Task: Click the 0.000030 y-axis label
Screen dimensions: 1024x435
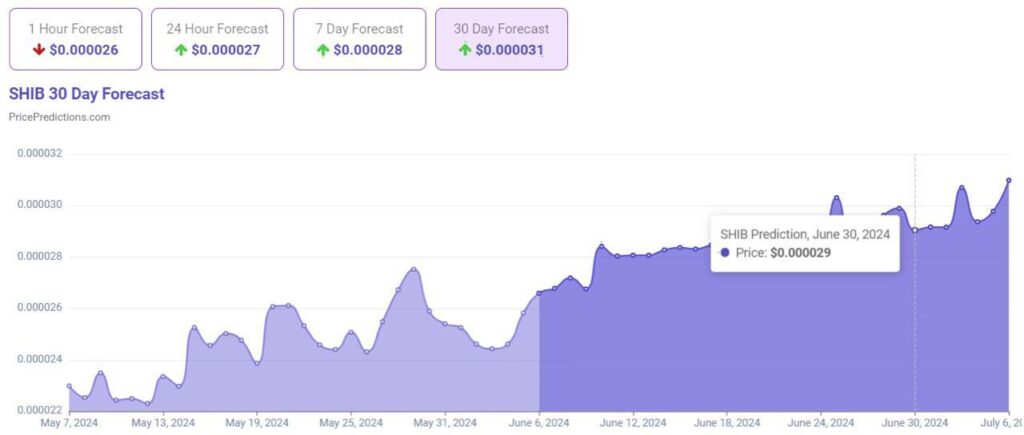Action: click(39, 206)
